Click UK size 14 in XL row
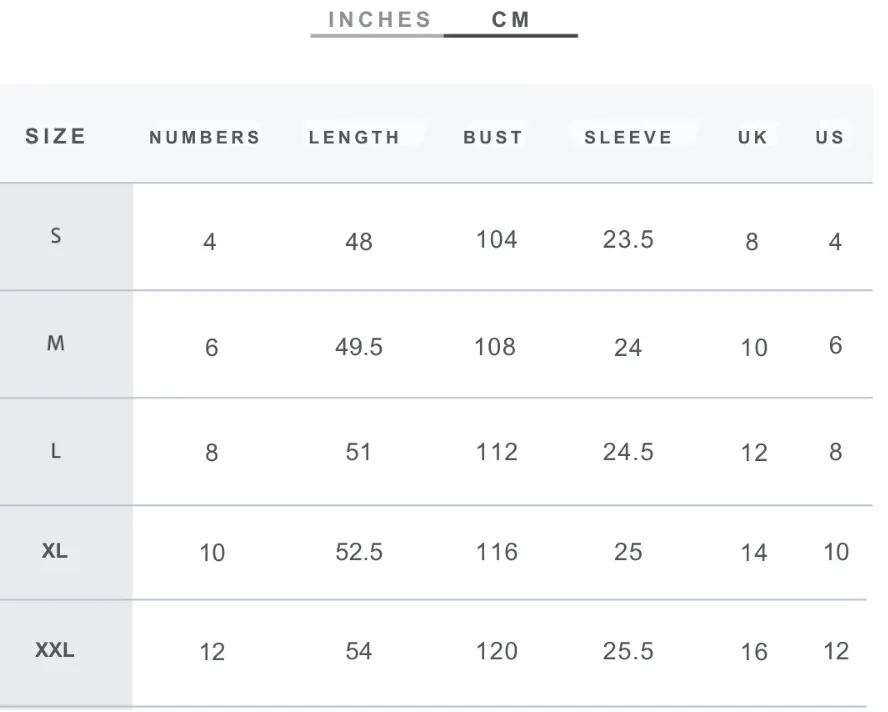Image resolution: width=888 pixels, height=712 pixels. click(x=754, y=553)
